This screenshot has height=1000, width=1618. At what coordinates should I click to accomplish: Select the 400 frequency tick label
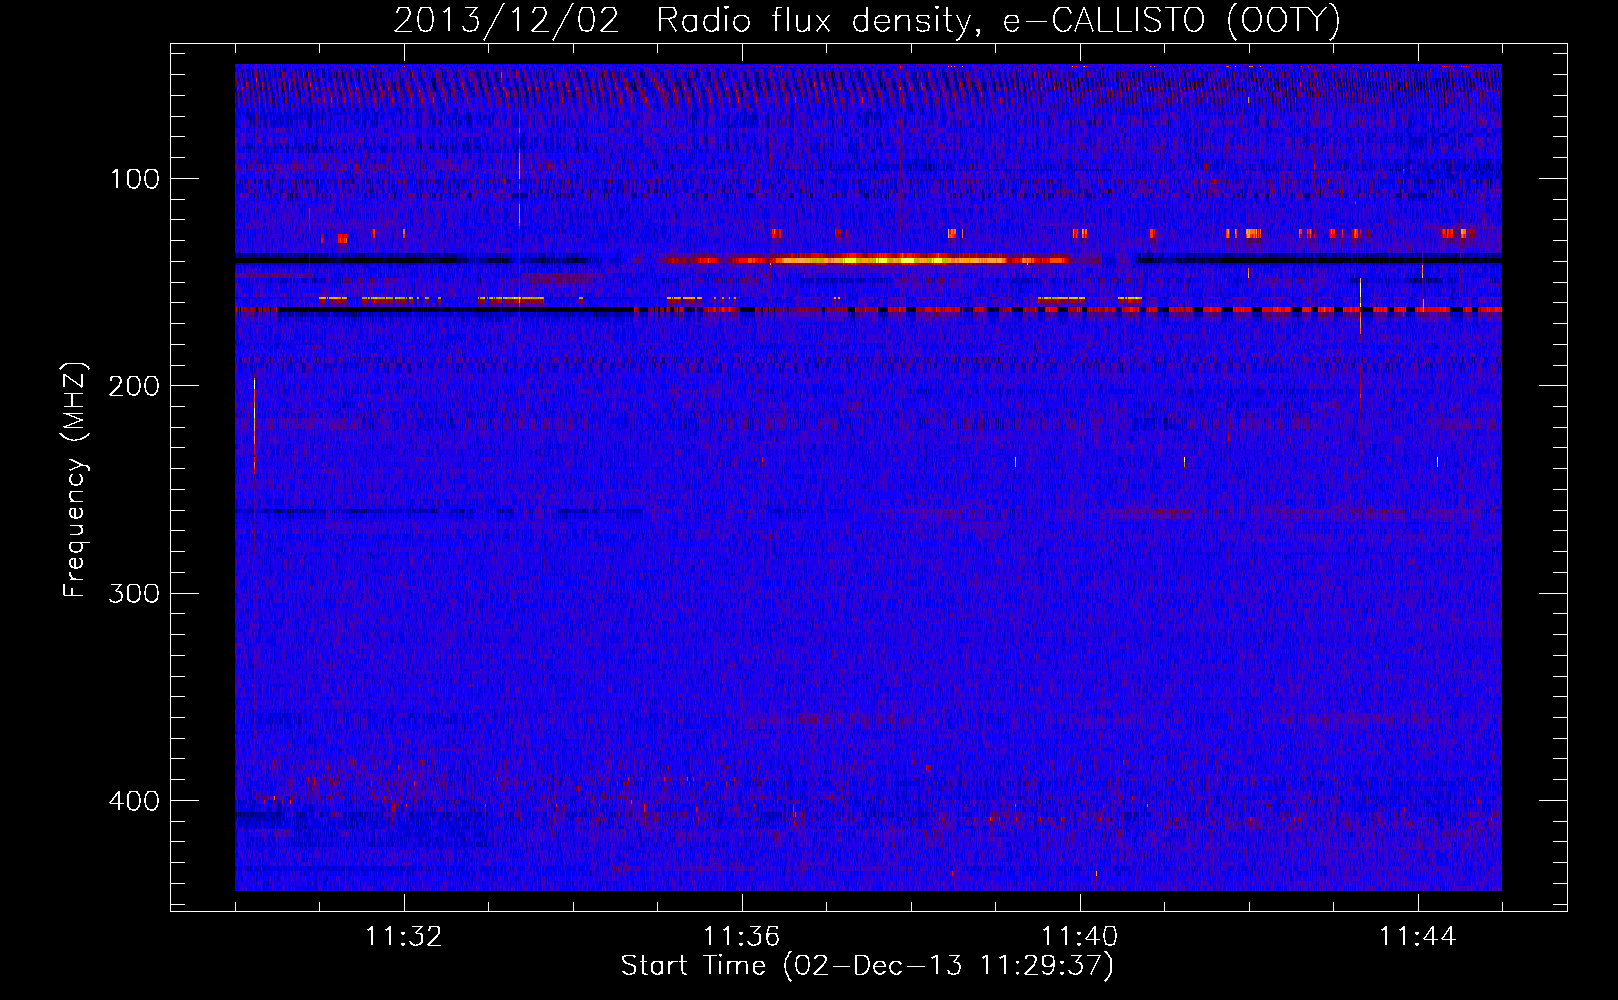tap(135, 801)
